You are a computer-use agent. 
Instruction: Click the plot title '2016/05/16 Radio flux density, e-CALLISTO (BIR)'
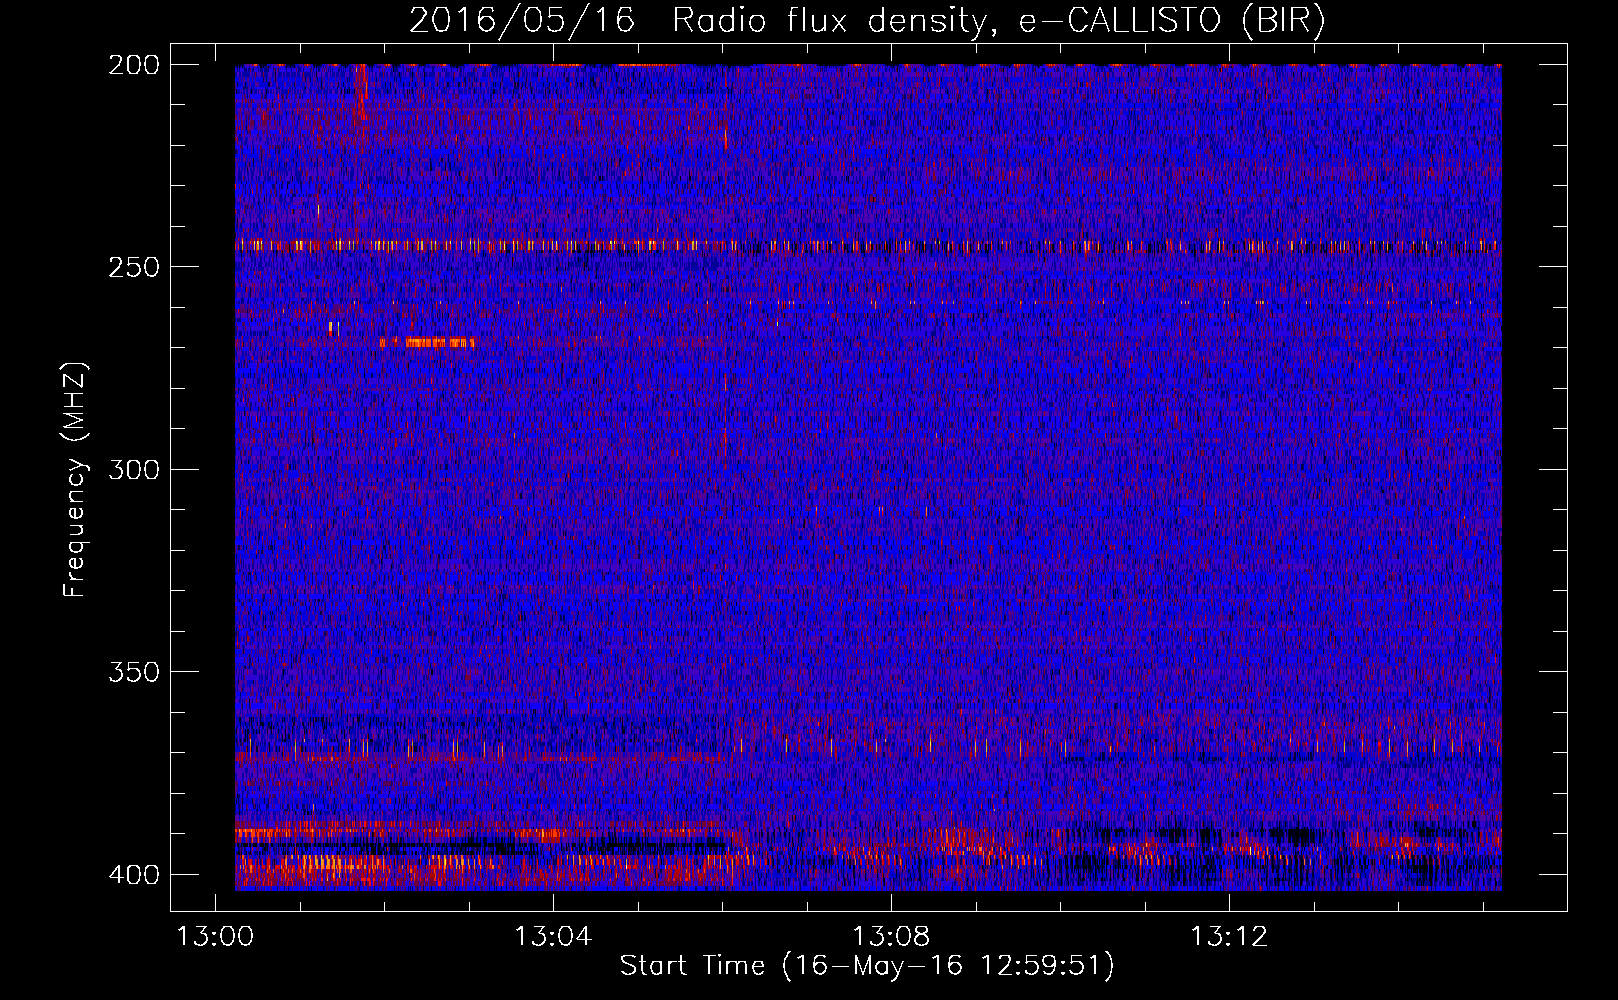[x=867, y=21]
